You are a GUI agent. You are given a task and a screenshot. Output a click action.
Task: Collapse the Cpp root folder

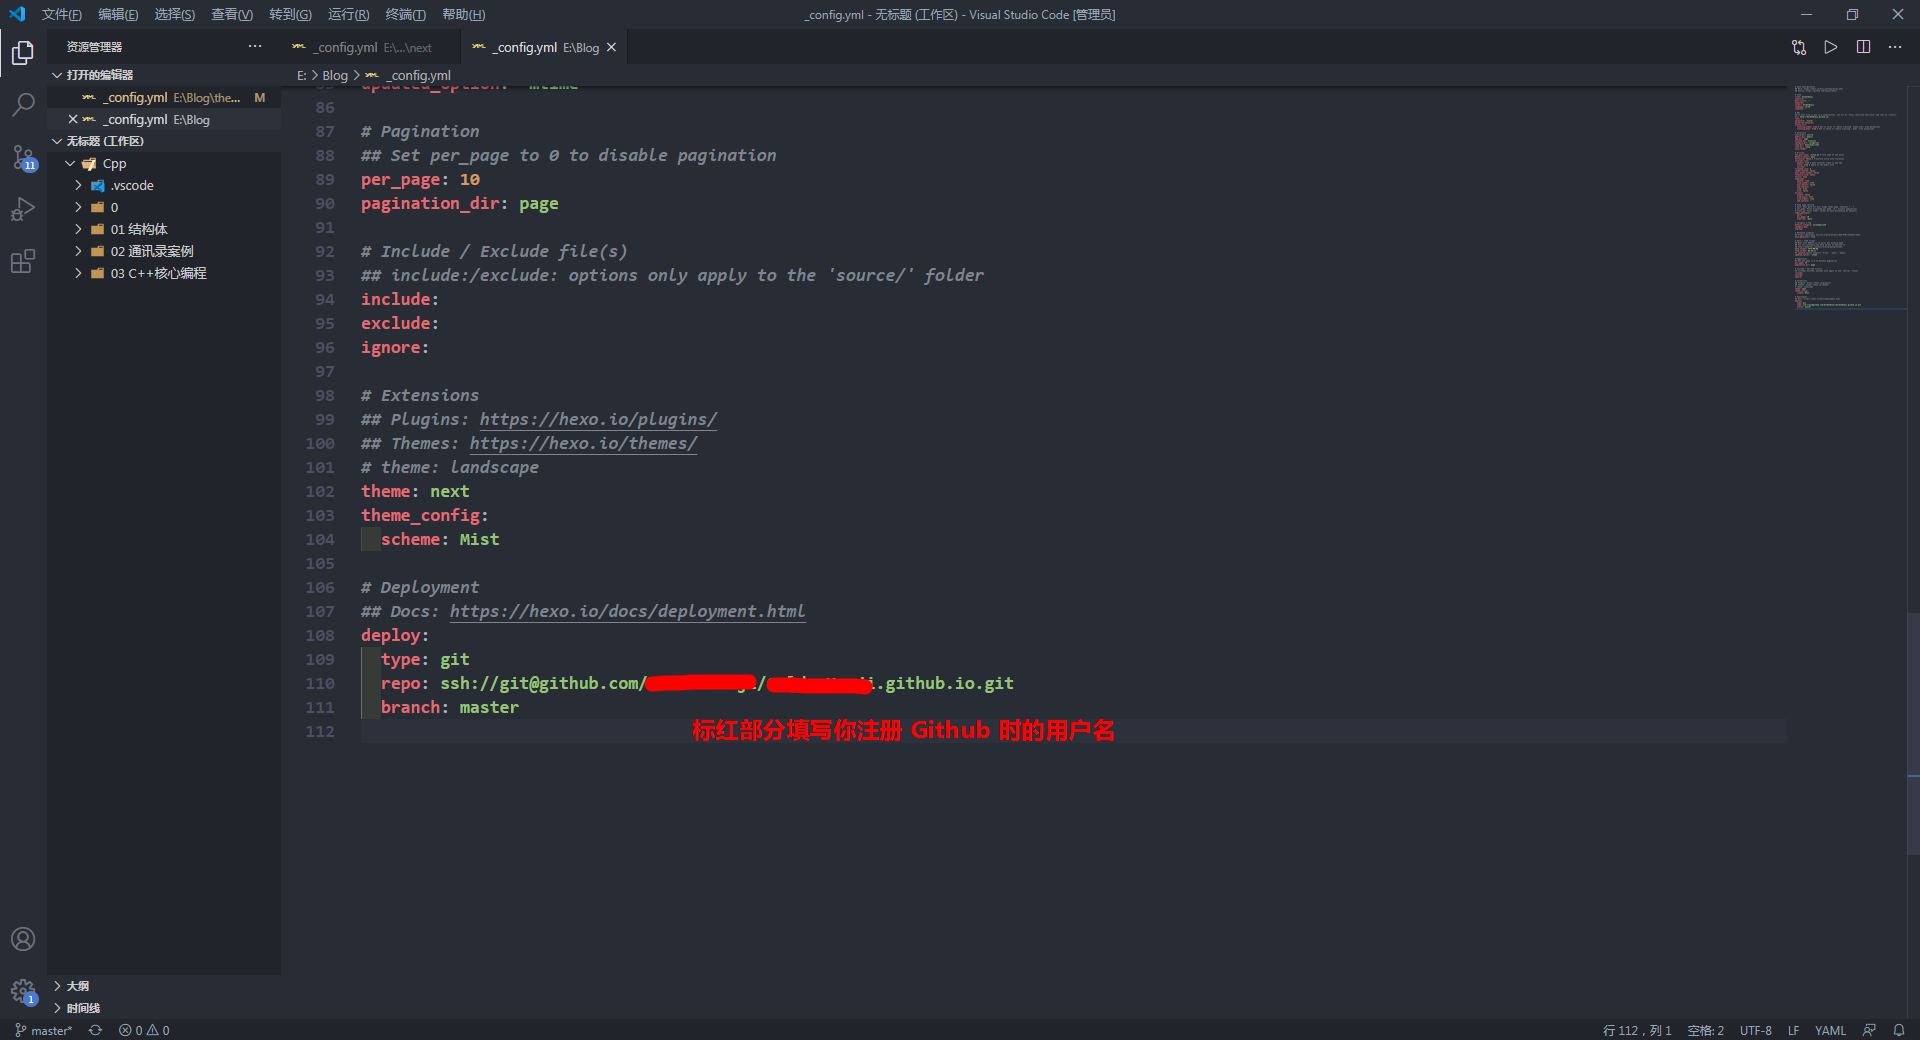point(70,163)
